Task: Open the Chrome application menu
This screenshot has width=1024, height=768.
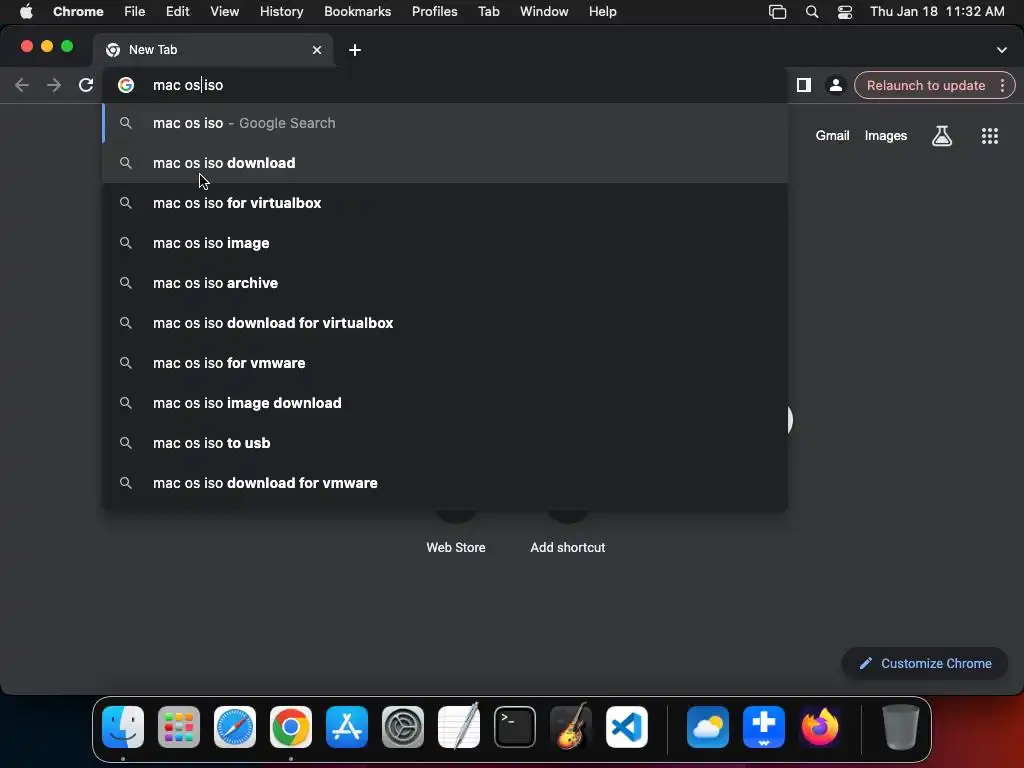Action: point(78,12)
